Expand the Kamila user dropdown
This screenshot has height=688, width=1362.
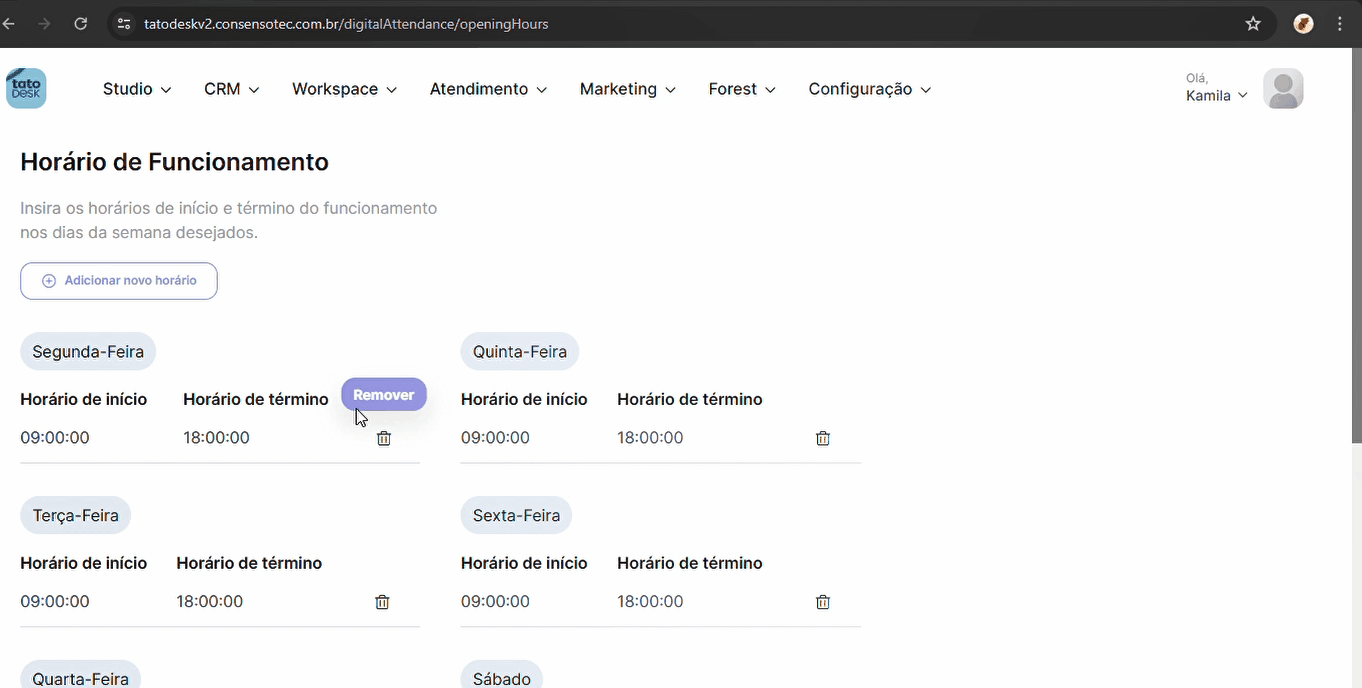pyautogui.click(x=1216, y=96)
